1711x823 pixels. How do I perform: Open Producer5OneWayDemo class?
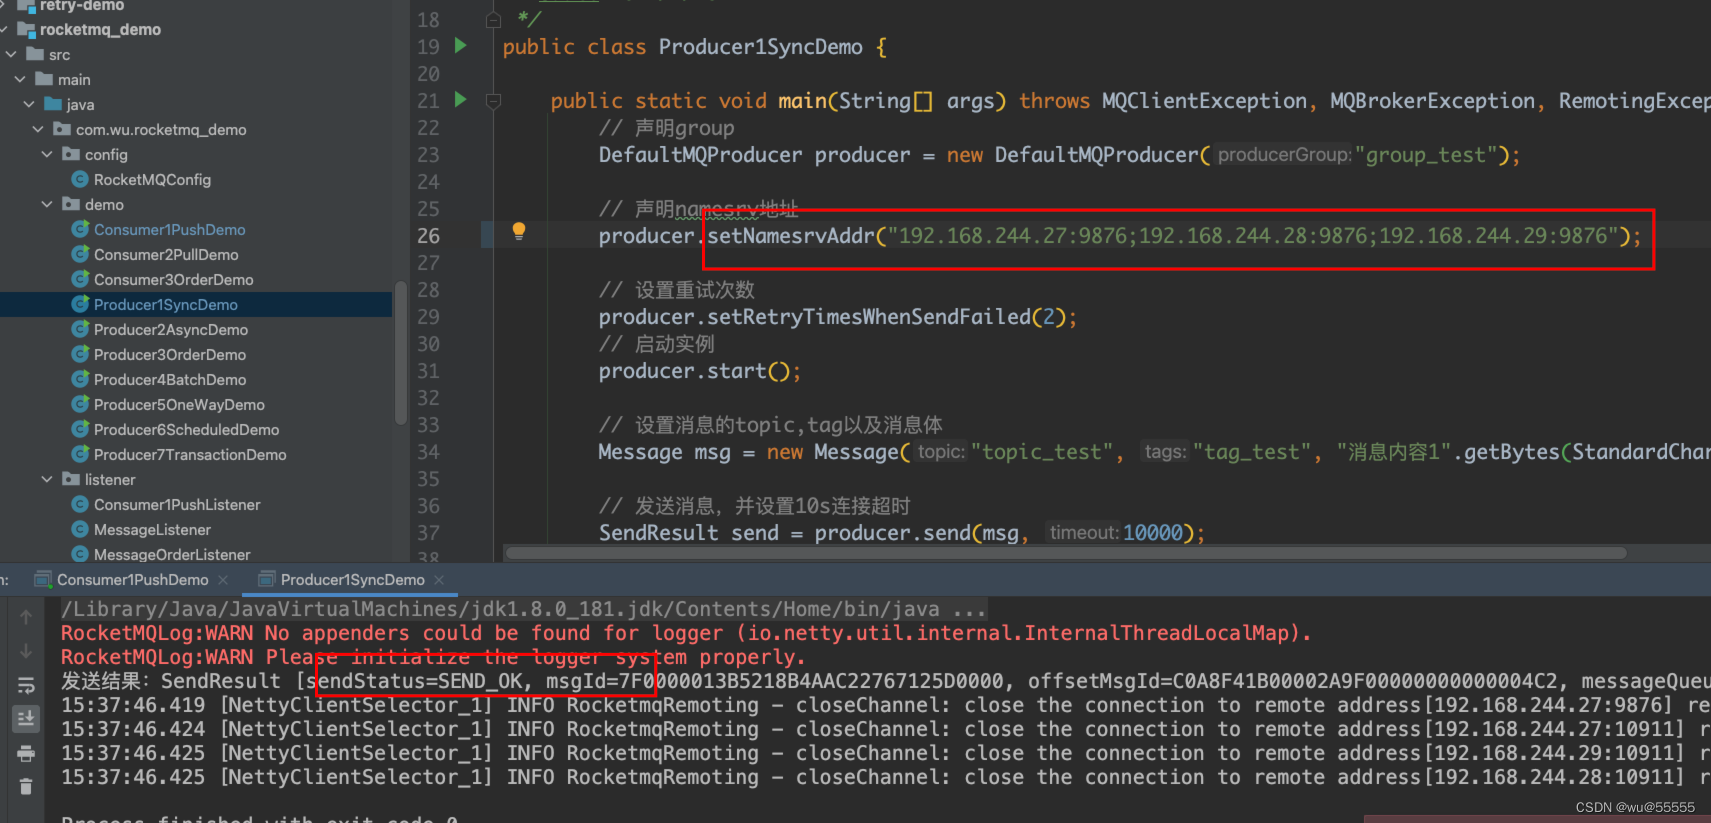[179, 405]
